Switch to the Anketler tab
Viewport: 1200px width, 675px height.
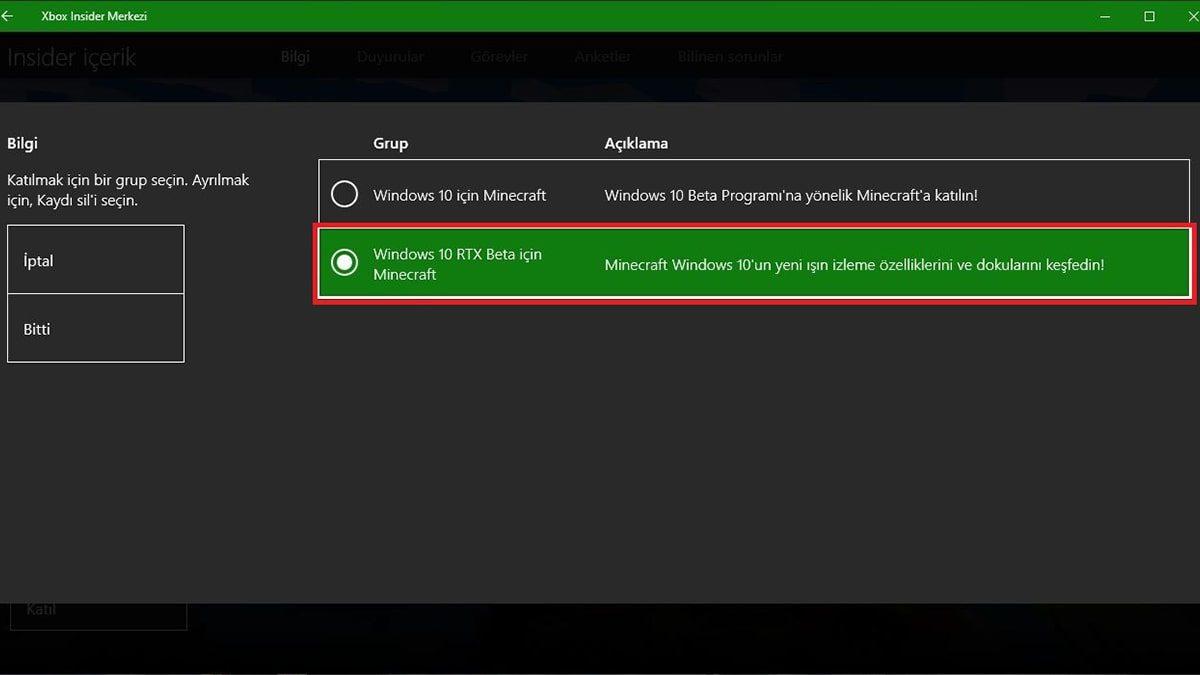click(x=602, y=57)
